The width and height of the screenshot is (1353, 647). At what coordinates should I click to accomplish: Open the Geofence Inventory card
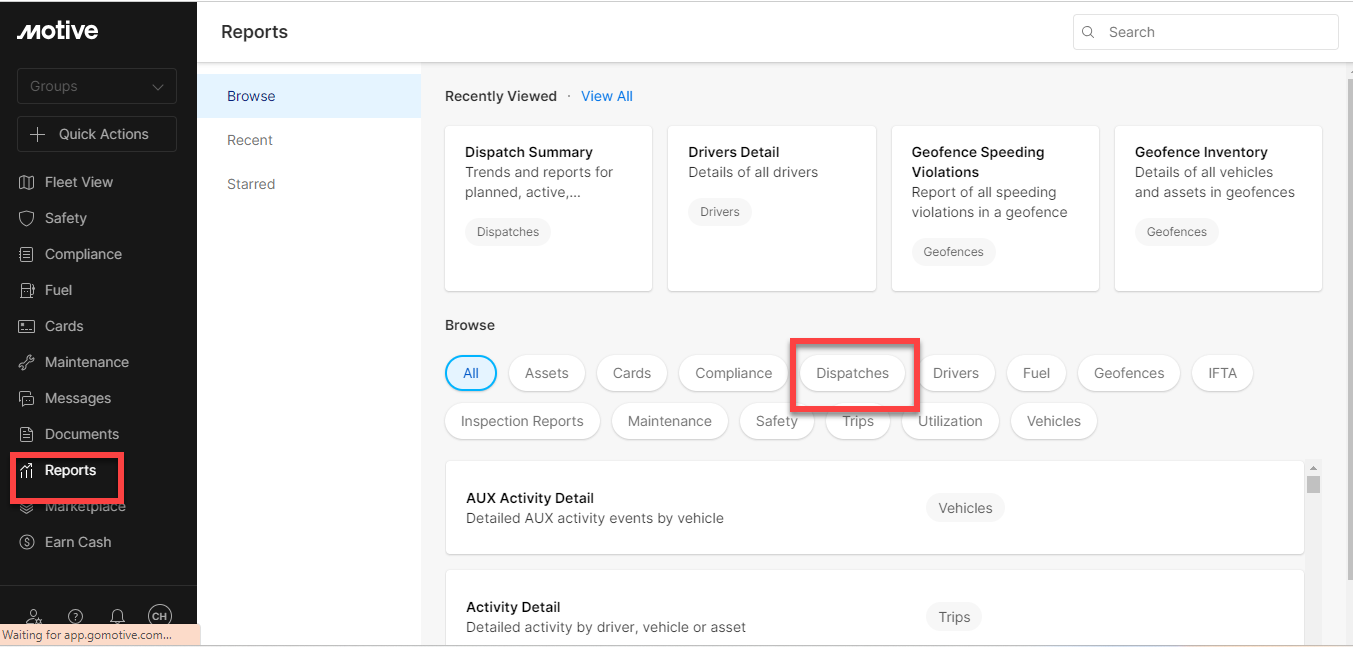[x=1218, y=208]
